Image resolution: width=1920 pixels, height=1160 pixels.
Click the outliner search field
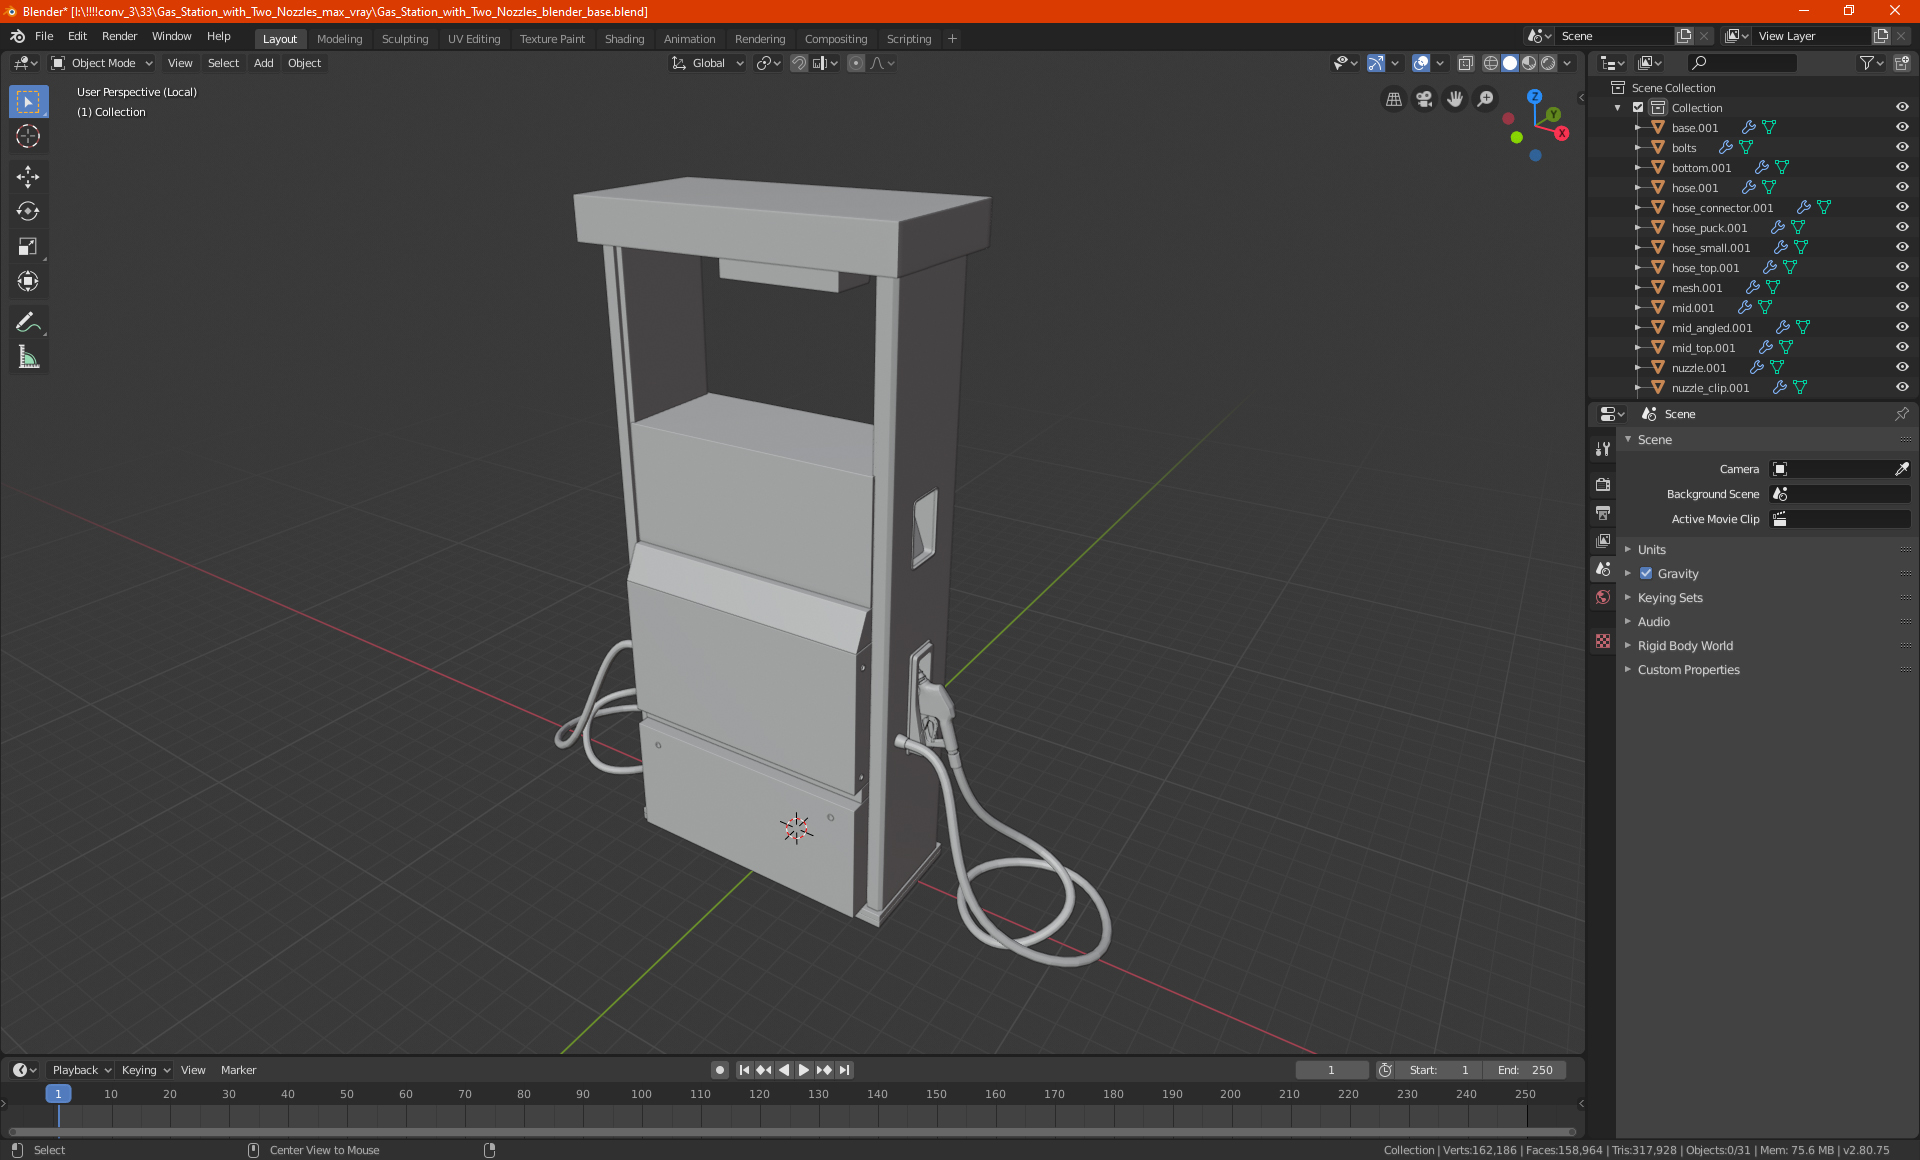pyautogui.click(x=1741, y=63)
